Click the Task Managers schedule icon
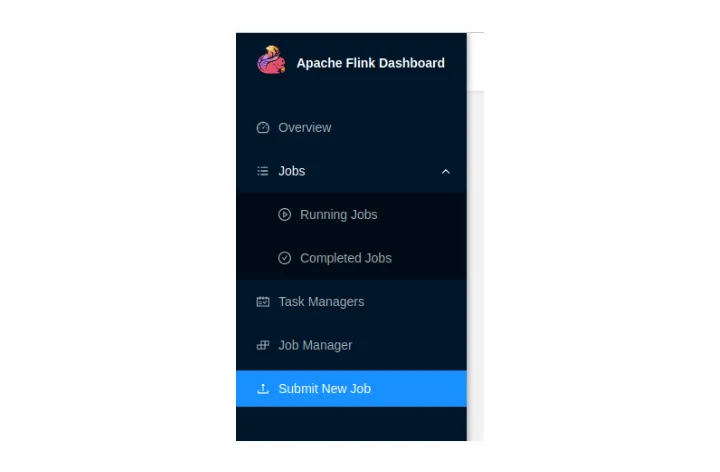The height and width of the screenshot is (472, 720). 263,302
